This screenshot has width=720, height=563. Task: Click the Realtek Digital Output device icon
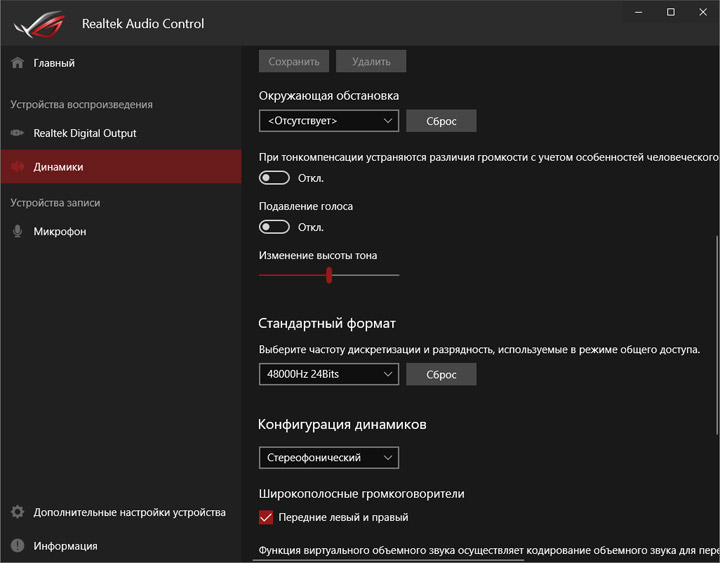pos(17,133)
